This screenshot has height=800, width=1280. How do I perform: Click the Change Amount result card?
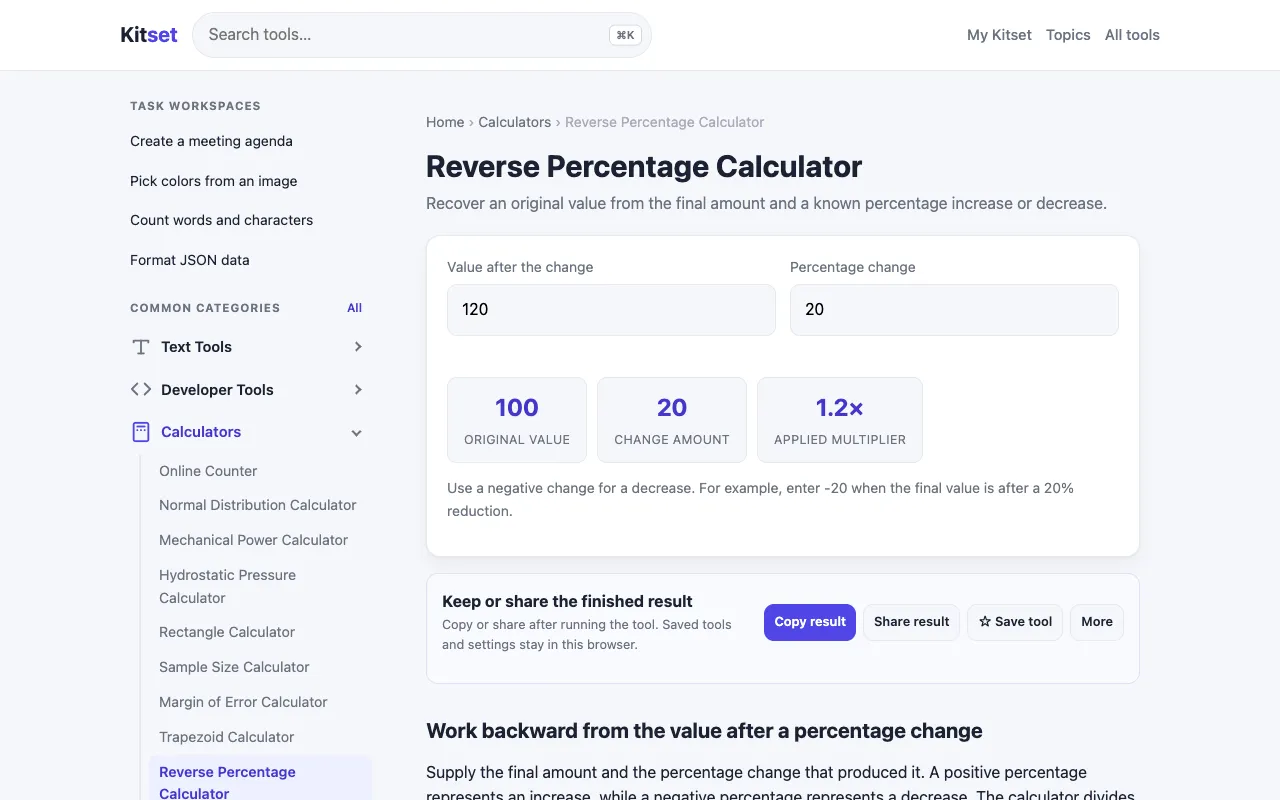[x=672, y=420]
